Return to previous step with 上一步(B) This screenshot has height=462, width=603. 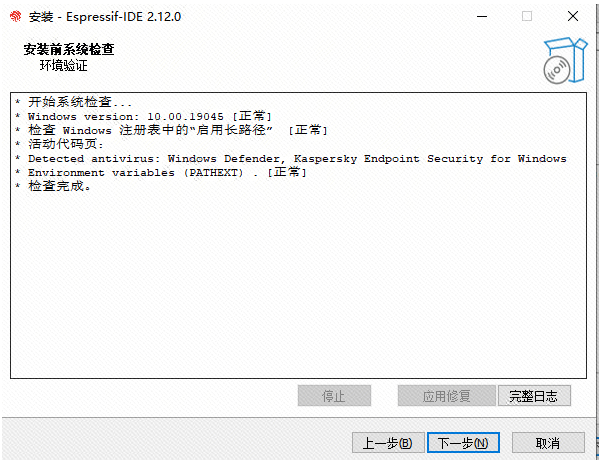388,442
